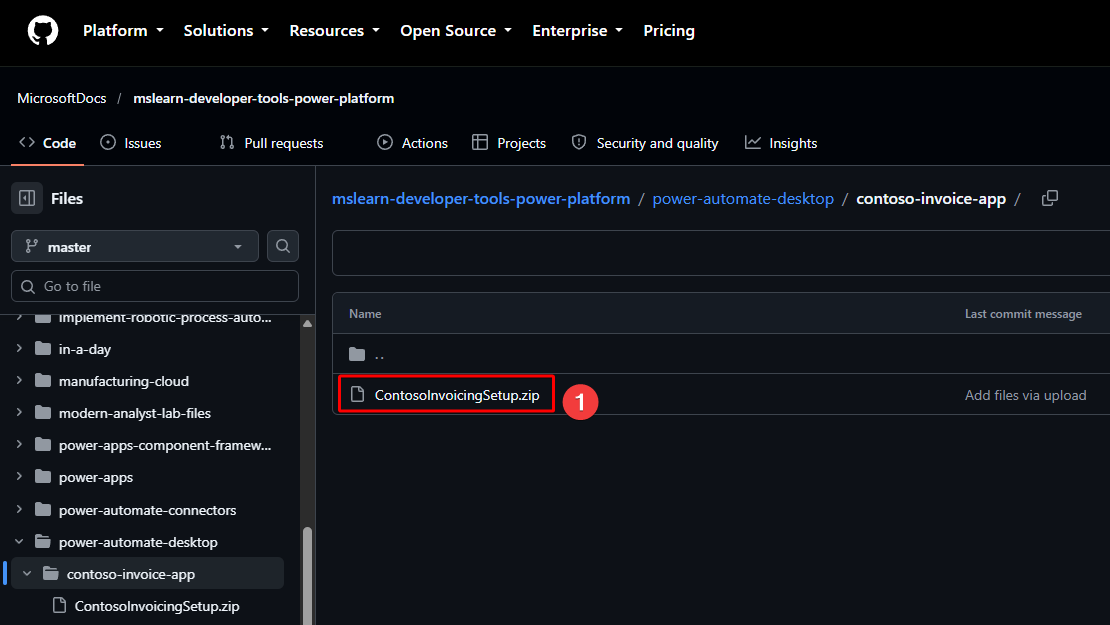
Task: Expand the in-a-day folder
Action: 19,348
